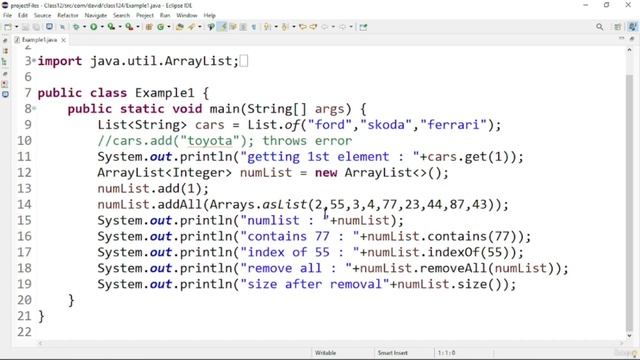Minimize the editor area

(x=622, y=38)
